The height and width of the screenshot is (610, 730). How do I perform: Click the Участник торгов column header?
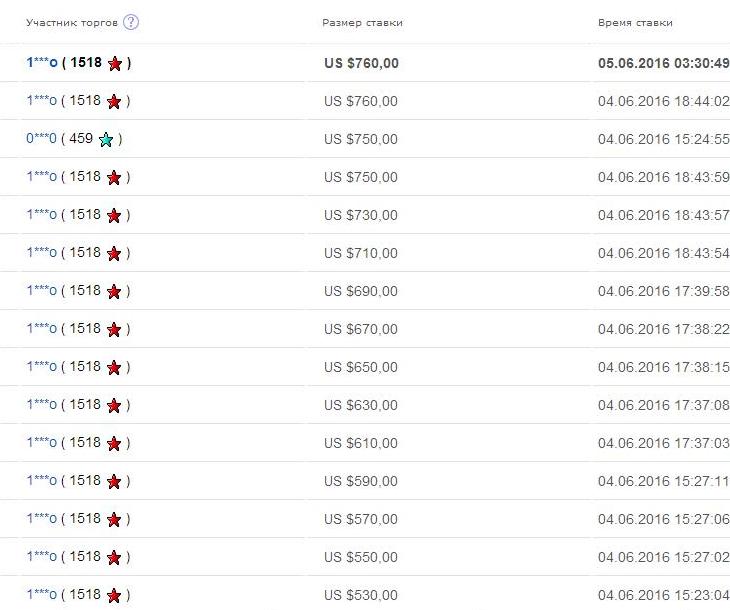[x=72, y=23]
